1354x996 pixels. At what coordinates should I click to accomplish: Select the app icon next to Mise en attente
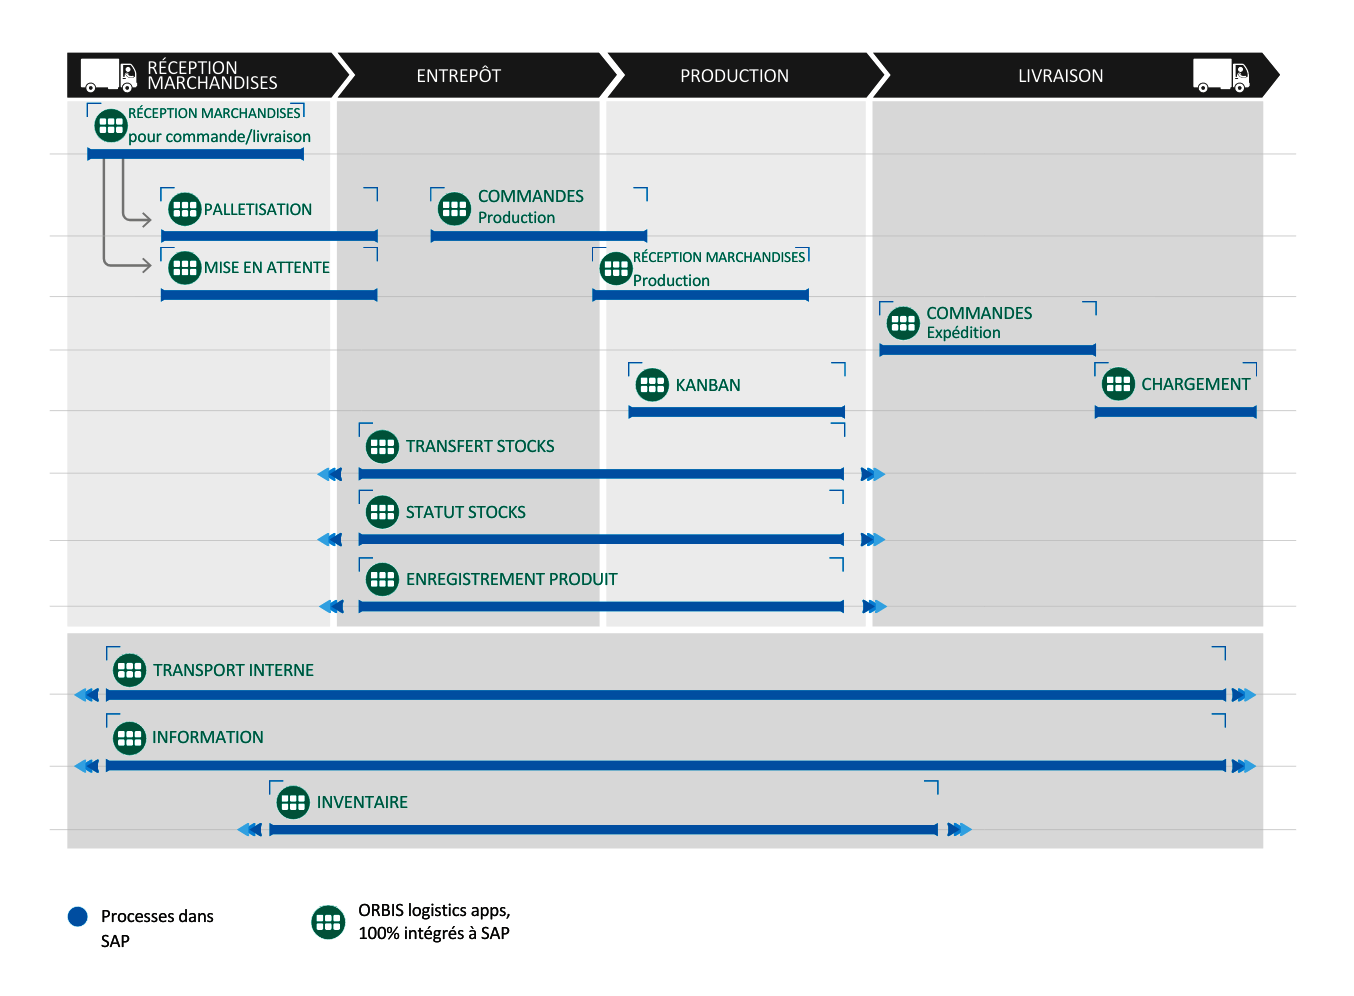coord(185,267)
